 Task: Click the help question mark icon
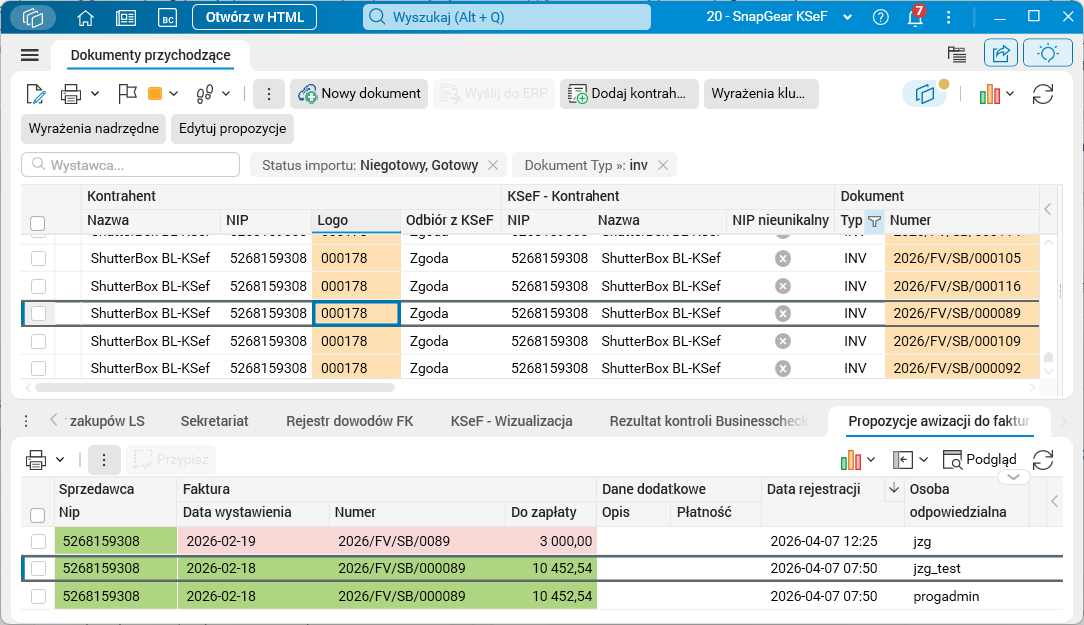[x=880, y=17]
